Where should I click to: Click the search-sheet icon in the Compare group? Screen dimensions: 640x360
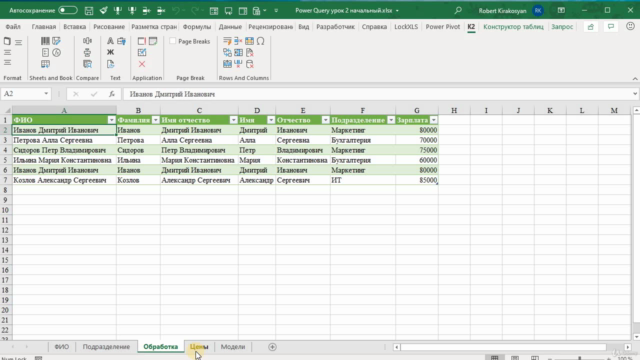coord(87,64)
